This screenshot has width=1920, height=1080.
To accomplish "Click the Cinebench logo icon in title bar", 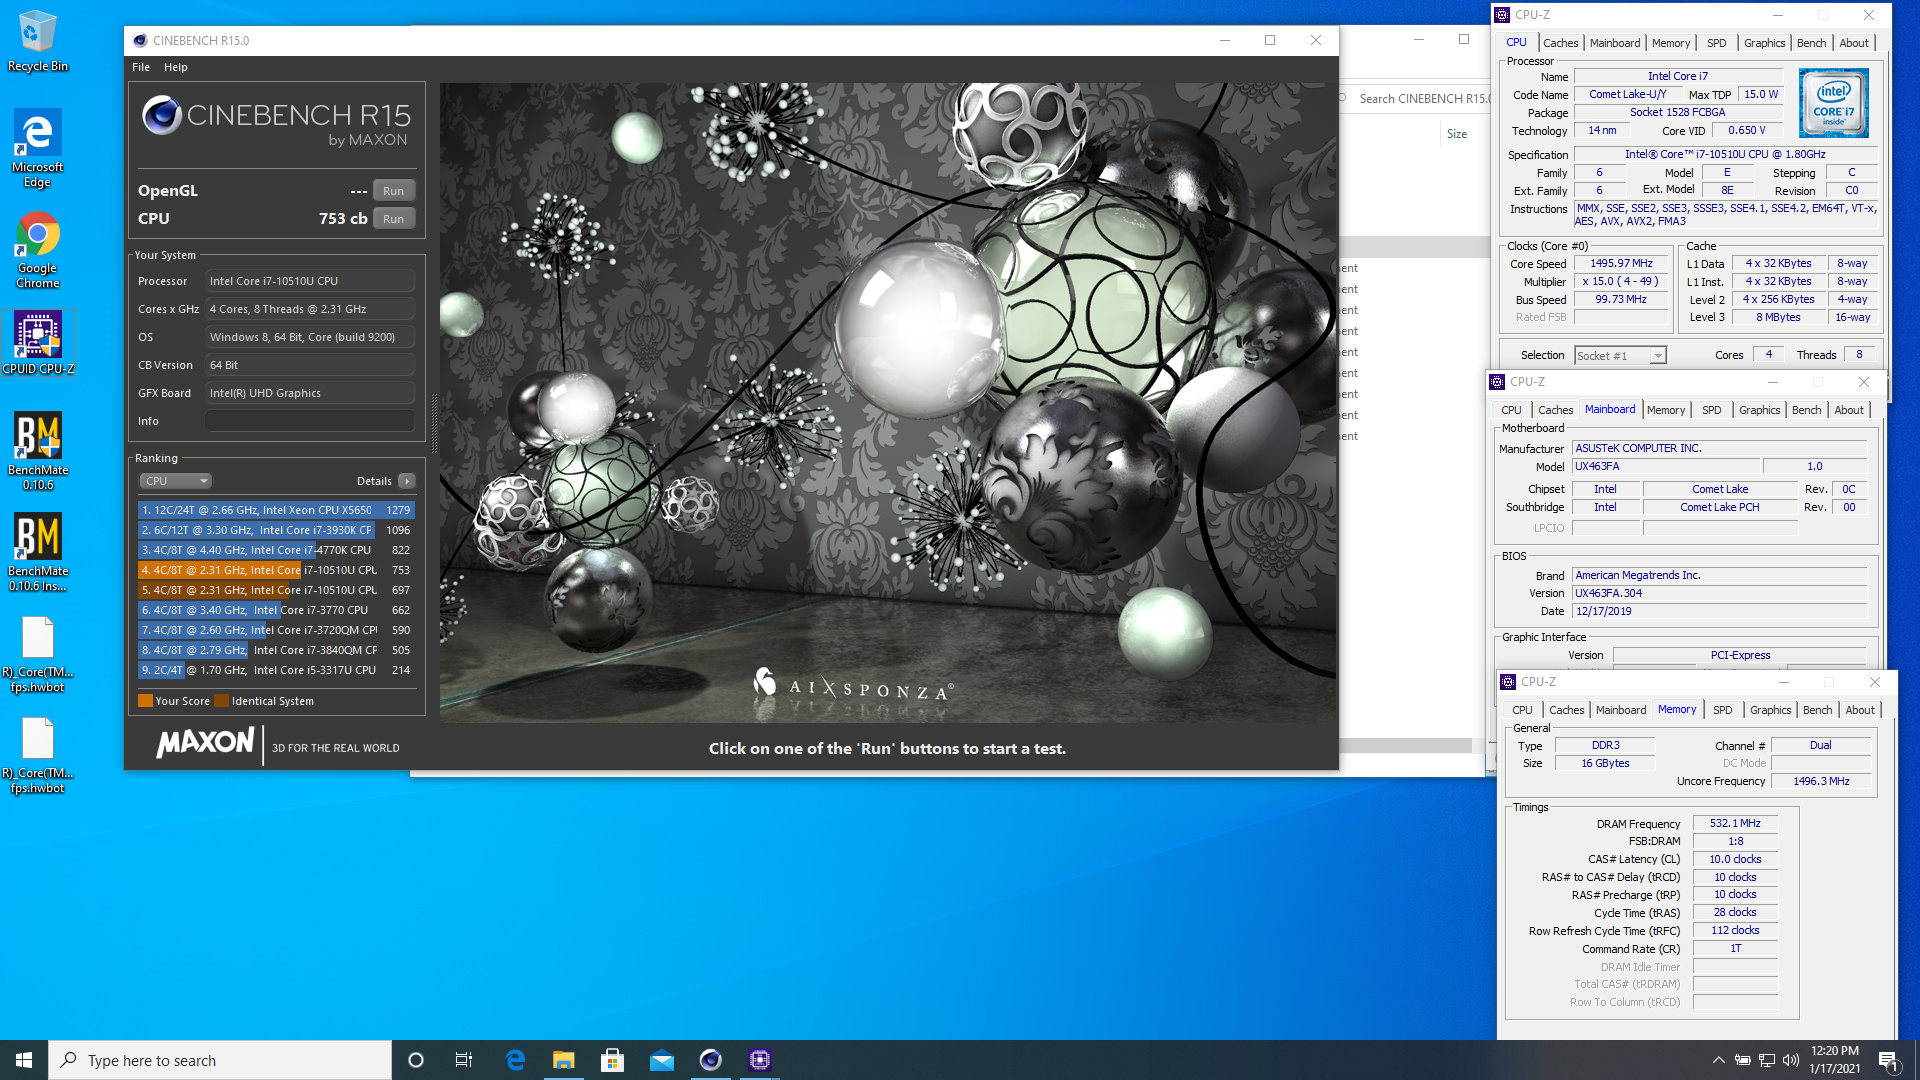I will (x=140, y=40).
